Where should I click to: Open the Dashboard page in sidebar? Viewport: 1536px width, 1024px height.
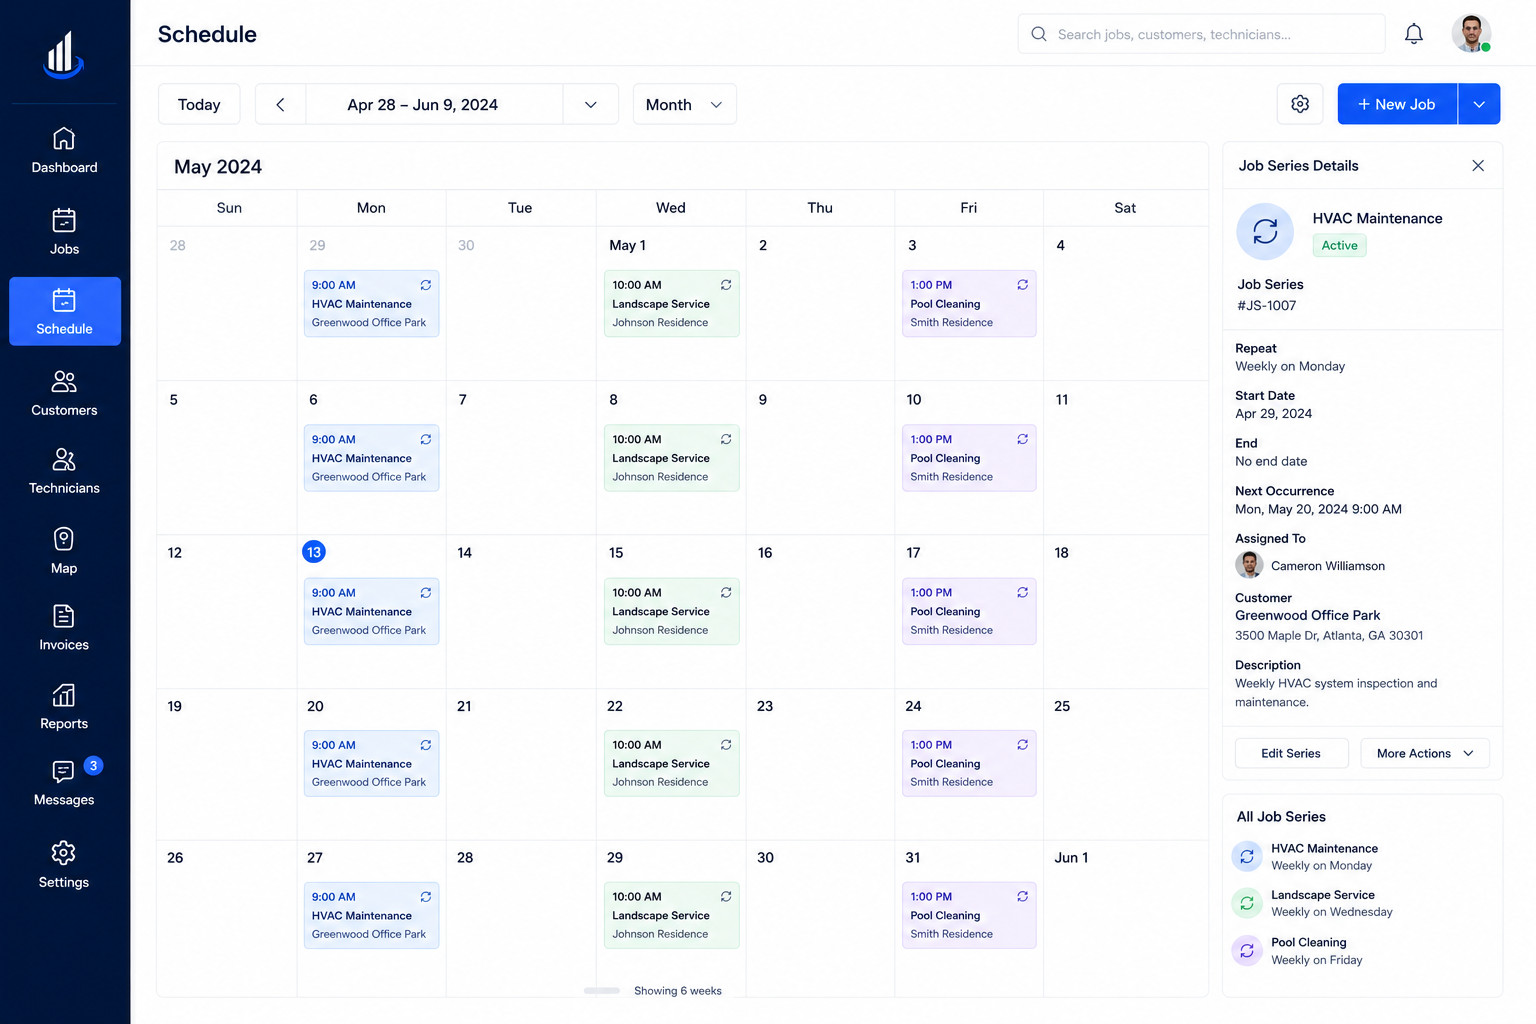(64, 151)
